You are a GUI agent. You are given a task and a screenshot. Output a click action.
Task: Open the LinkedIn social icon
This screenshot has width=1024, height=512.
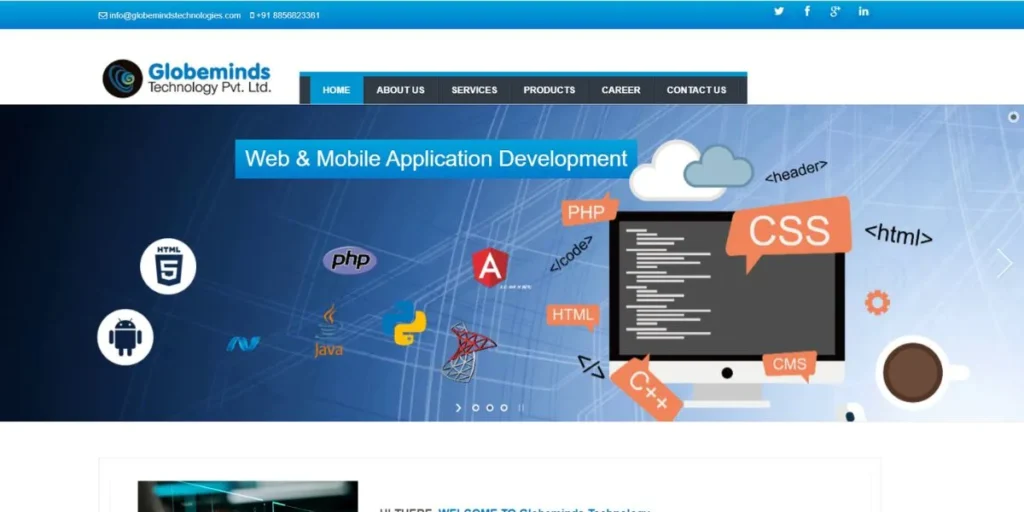863,11
